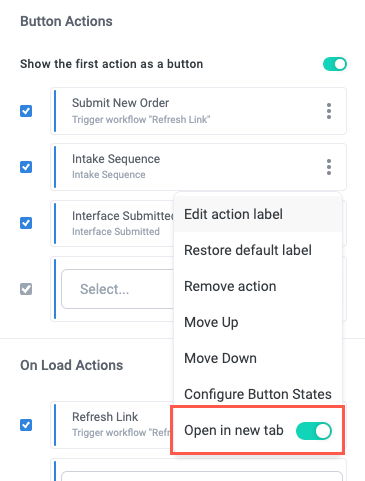Choose Edit action label from menu
The width and height of the screenshot is (365, 481).
pyautogui.click(x=258, y=214)
